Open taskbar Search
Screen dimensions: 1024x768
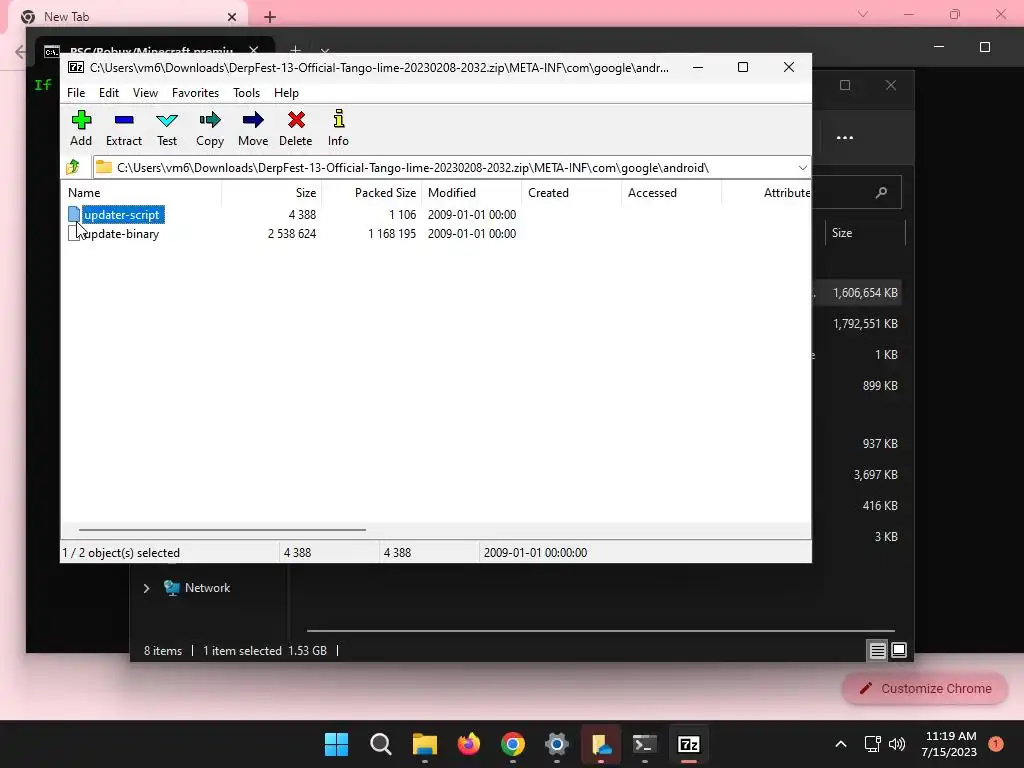point(381,744)
